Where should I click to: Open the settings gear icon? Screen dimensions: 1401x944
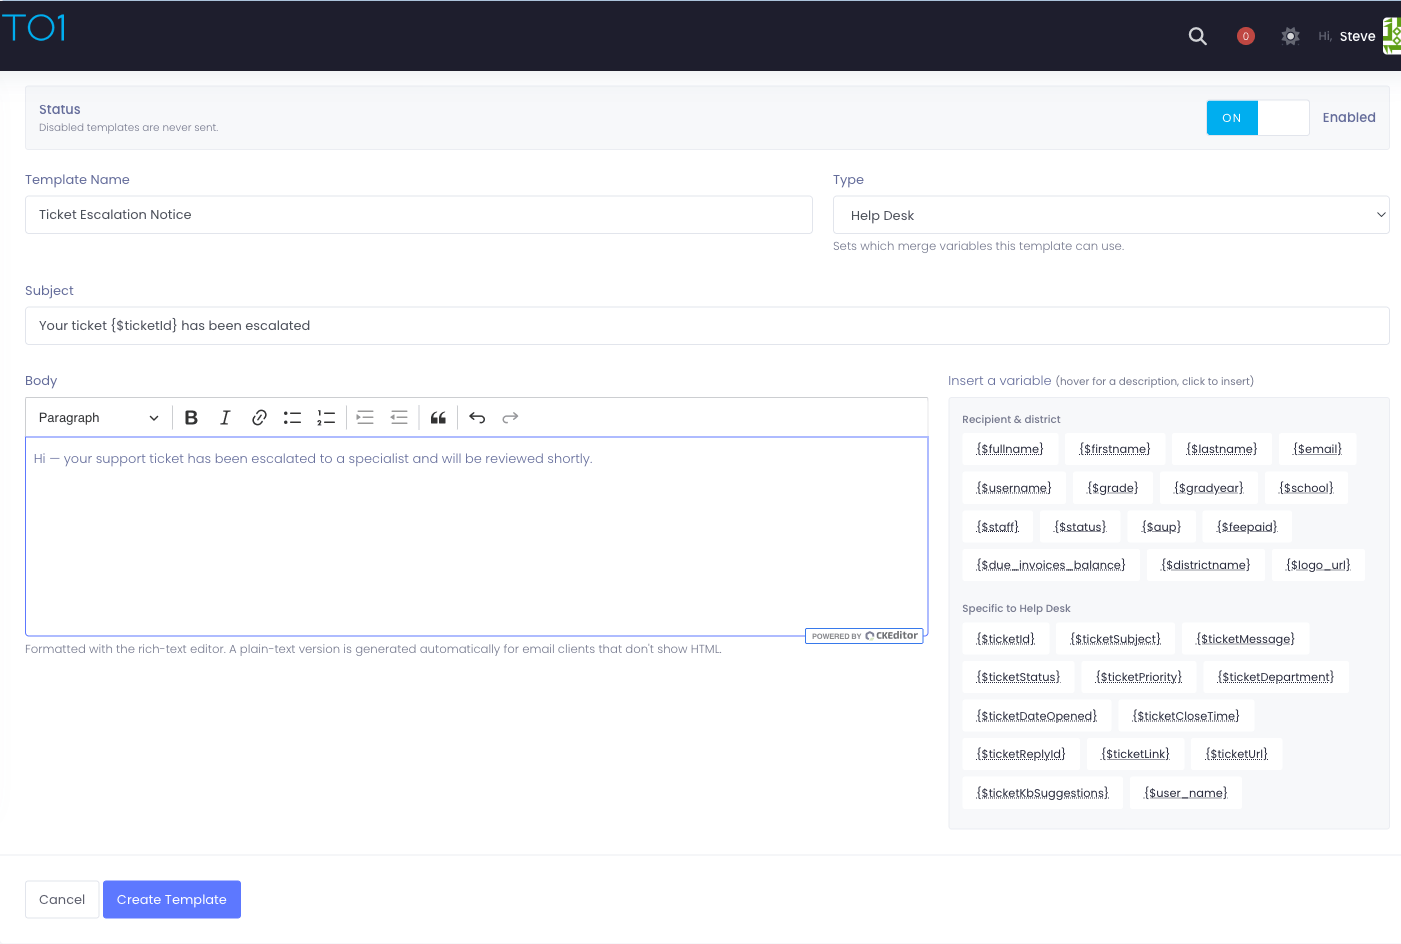point(1290,36)
